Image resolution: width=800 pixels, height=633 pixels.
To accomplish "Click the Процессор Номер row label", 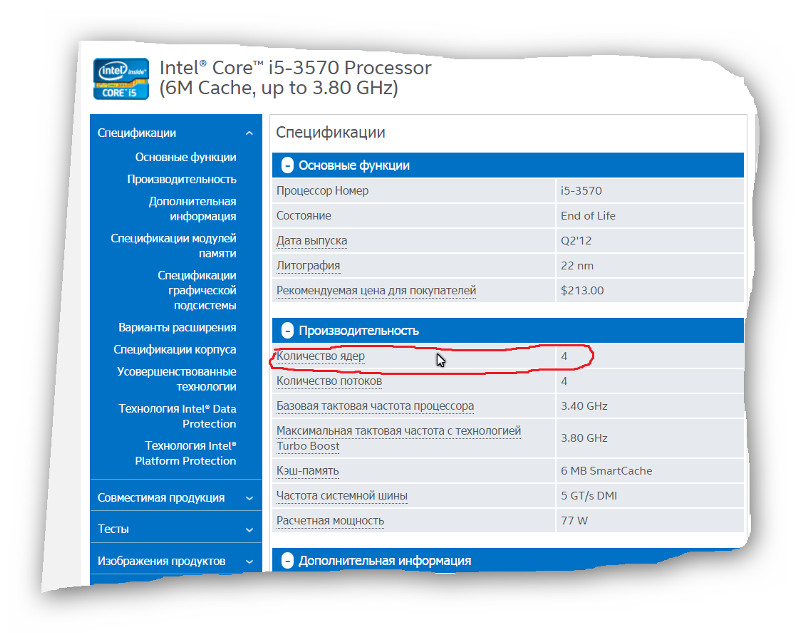I will (x=322, y=191).
